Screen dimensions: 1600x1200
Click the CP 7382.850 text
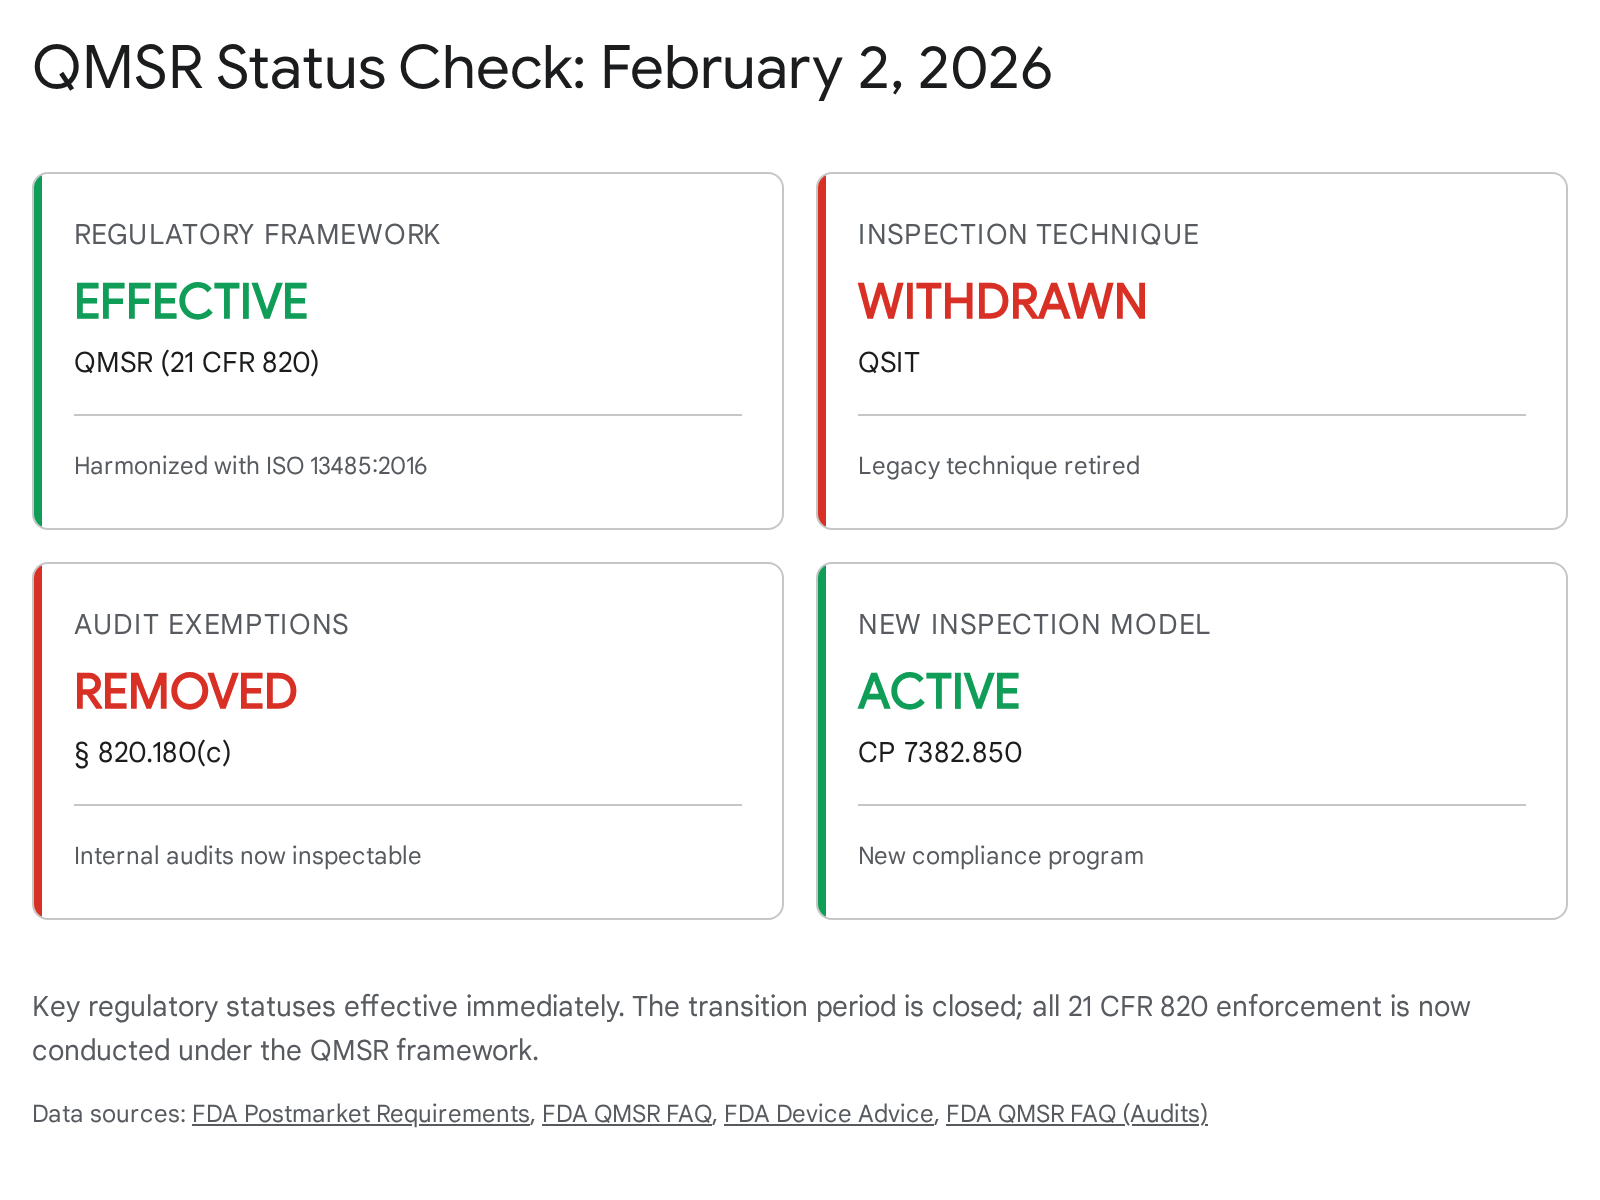[940, 752]
